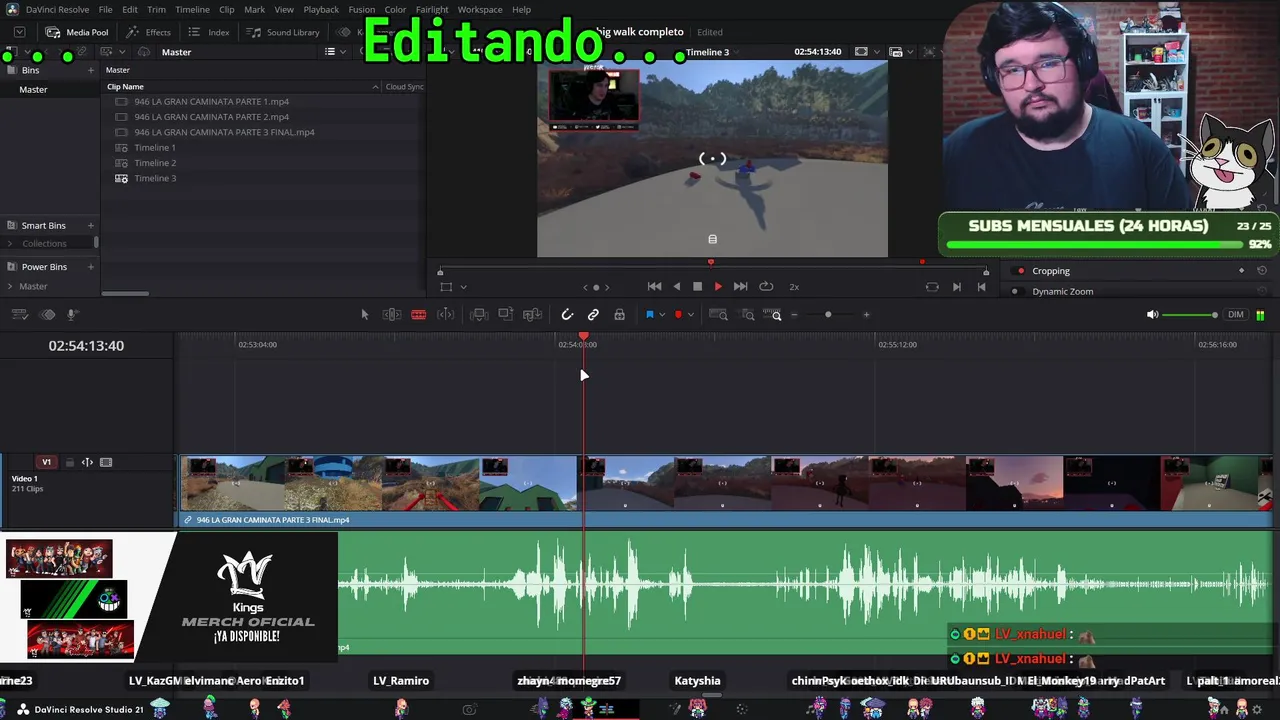Toggle timeline snapping magnet
1280x720 pixels.
pos(567,315)
